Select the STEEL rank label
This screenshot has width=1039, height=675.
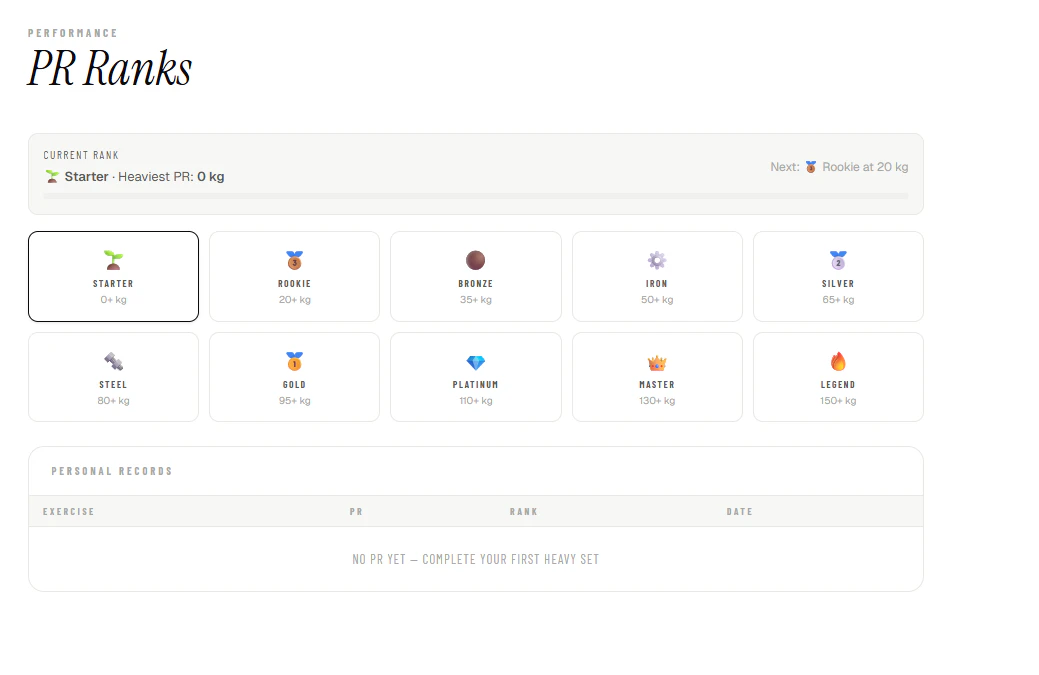coord(113,385)
